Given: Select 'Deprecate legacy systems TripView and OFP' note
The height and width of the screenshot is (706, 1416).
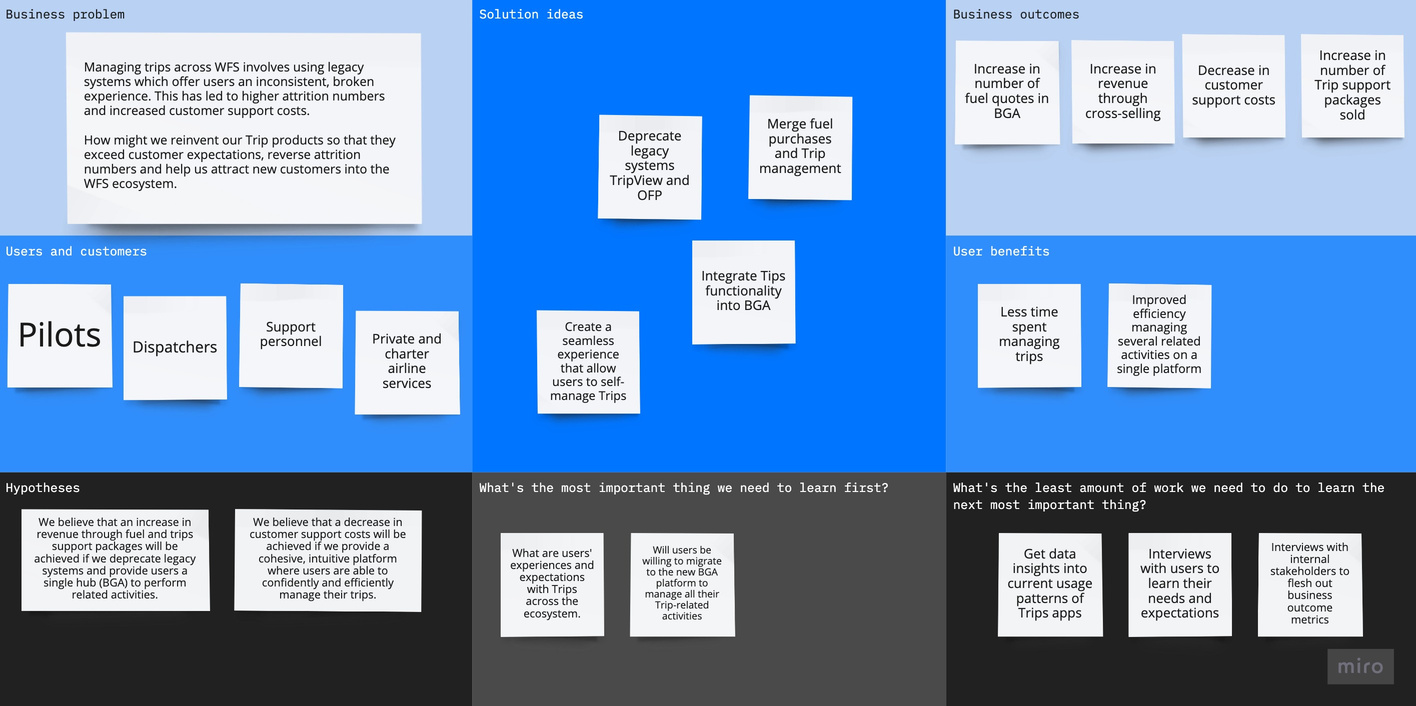Looking at the screenshot, I should (650, 167).
